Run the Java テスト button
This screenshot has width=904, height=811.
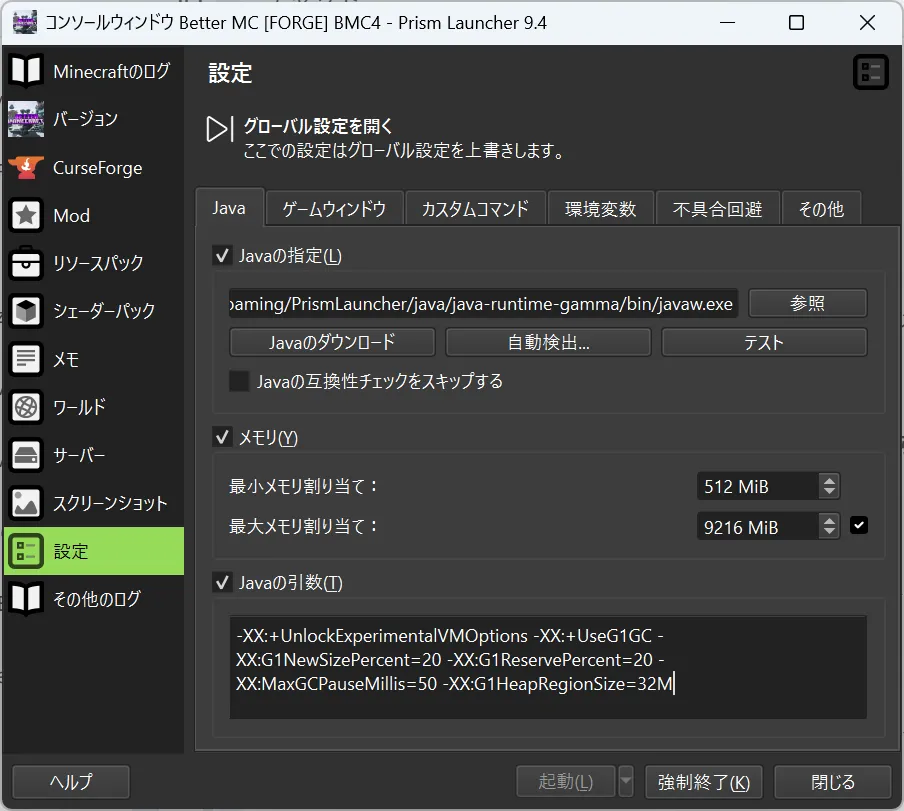[x=764, y=341]
